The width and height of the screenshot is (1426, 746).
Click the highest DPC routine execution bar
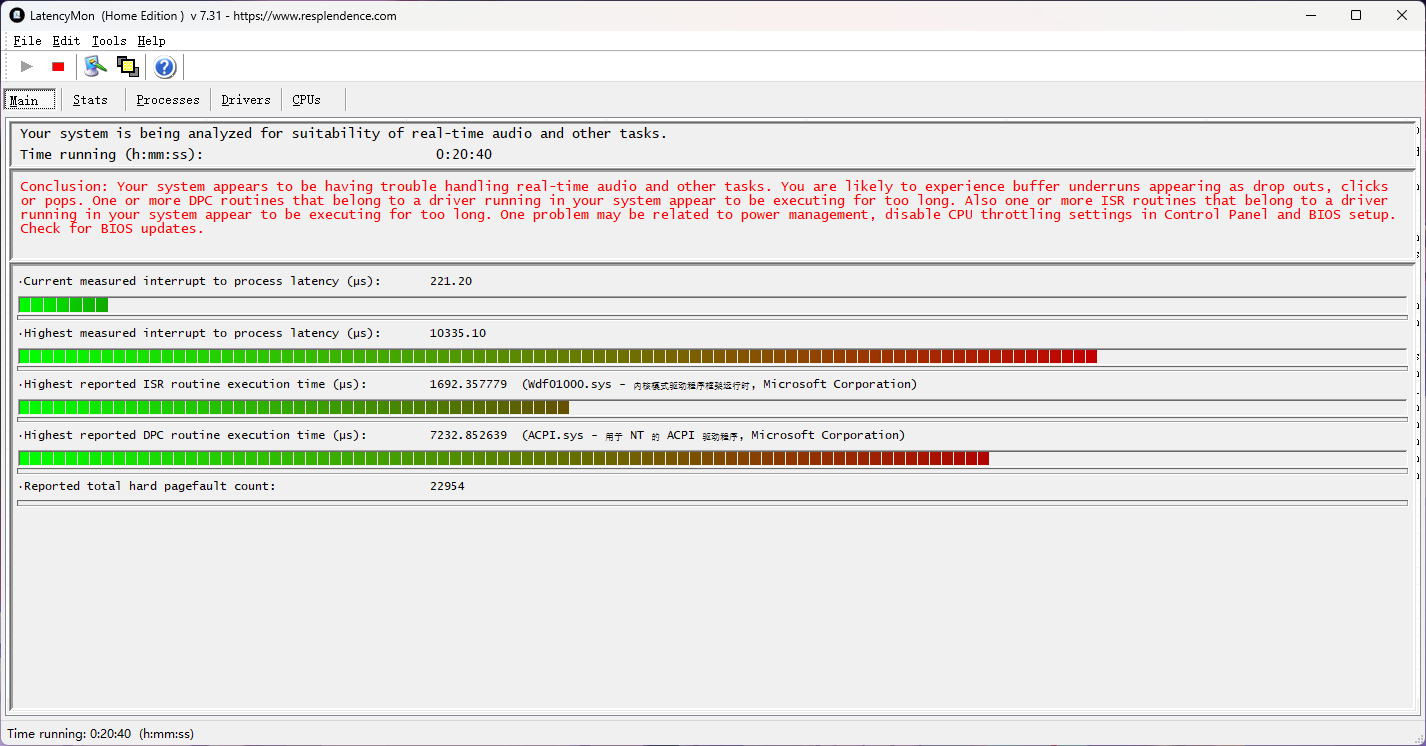coord(712,458)
